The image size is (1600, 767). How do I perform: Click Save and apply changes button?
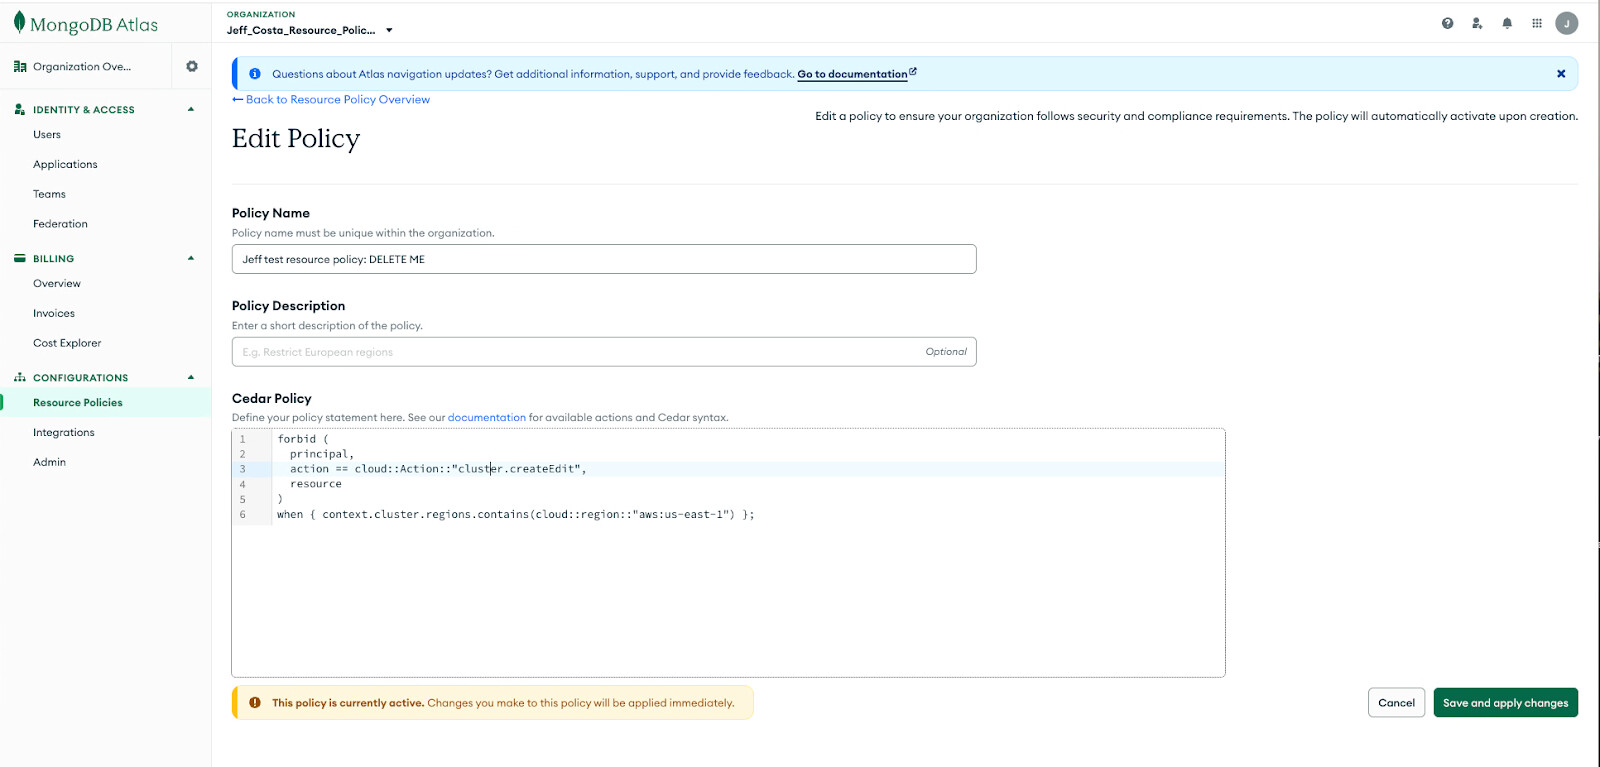pos(1505,703)
